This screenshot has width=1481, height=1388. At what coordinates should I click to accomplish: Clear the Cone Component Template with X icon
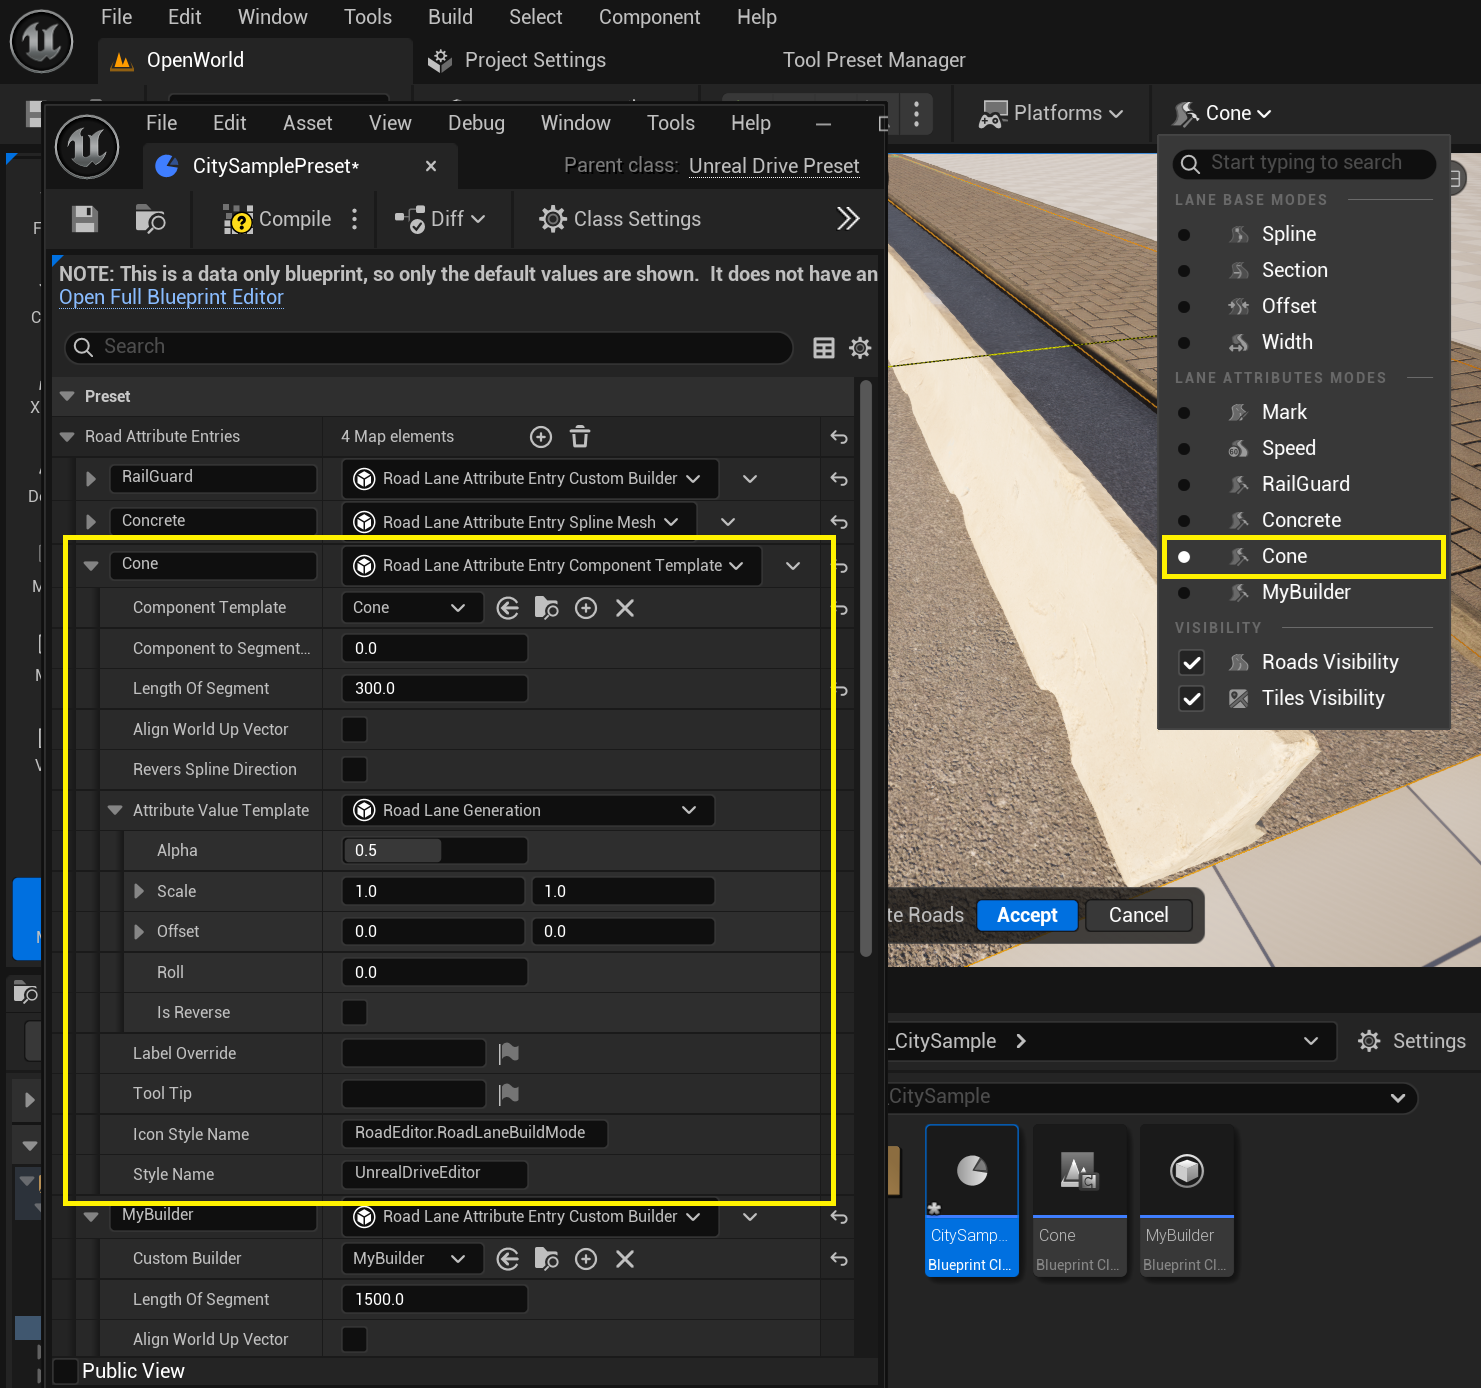[625, 608]
